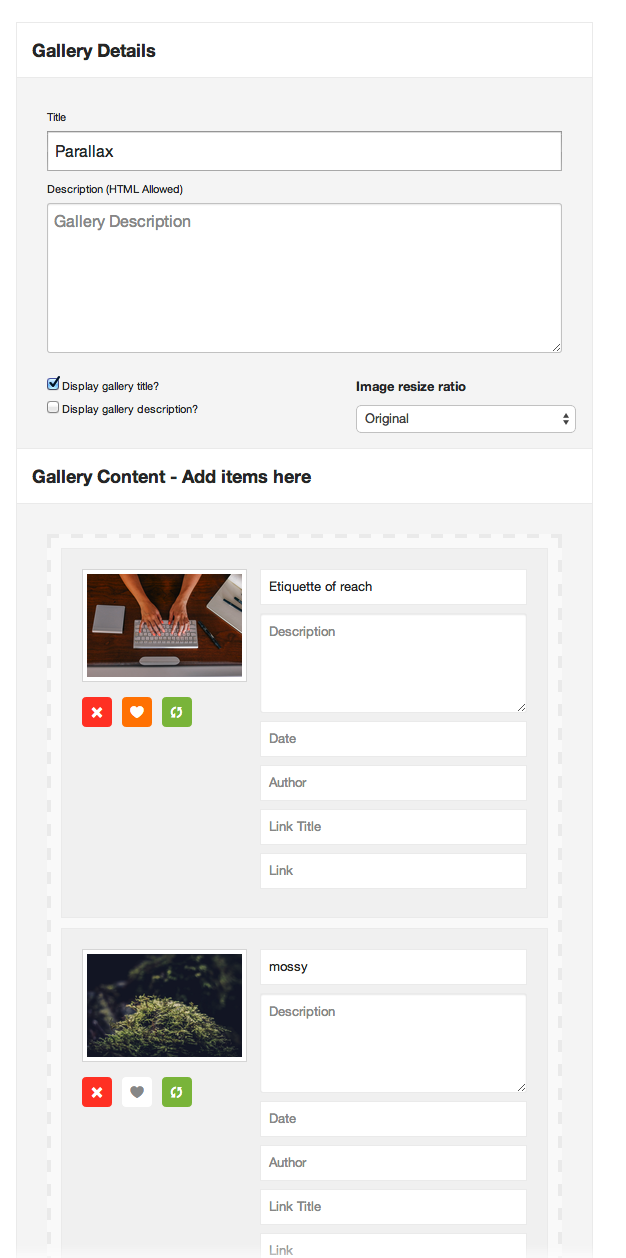Delete the Etiquette of reach item with red X
The width and height of the screenshot is (626, 1258).
pyautogui.click(x=97, y=712)
